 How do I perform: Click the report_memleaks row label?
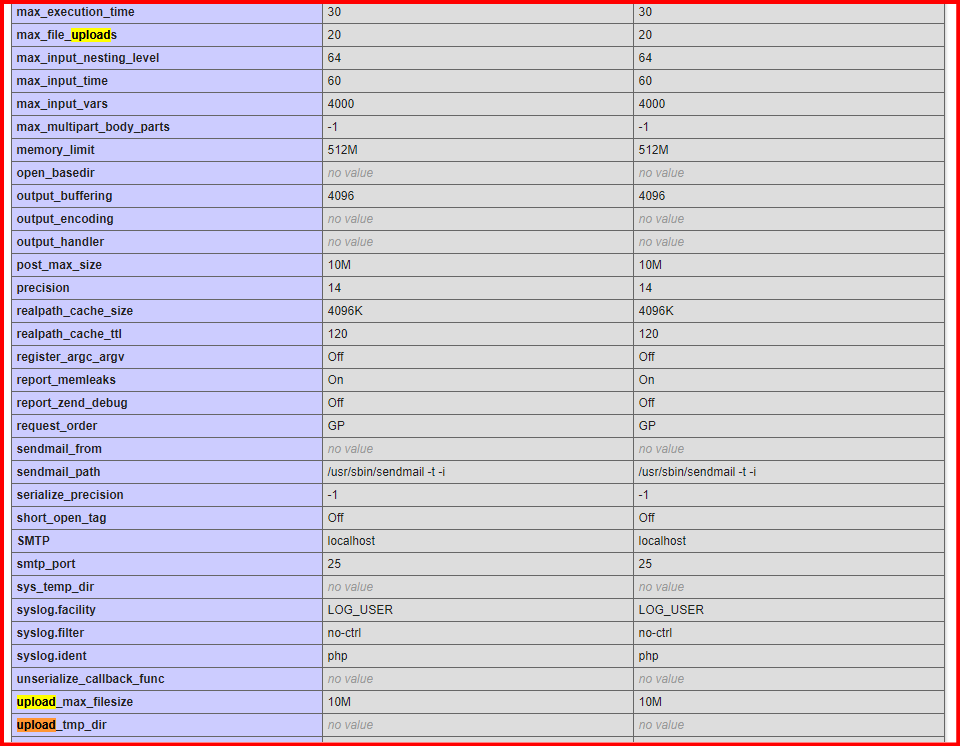coord(66,380)
